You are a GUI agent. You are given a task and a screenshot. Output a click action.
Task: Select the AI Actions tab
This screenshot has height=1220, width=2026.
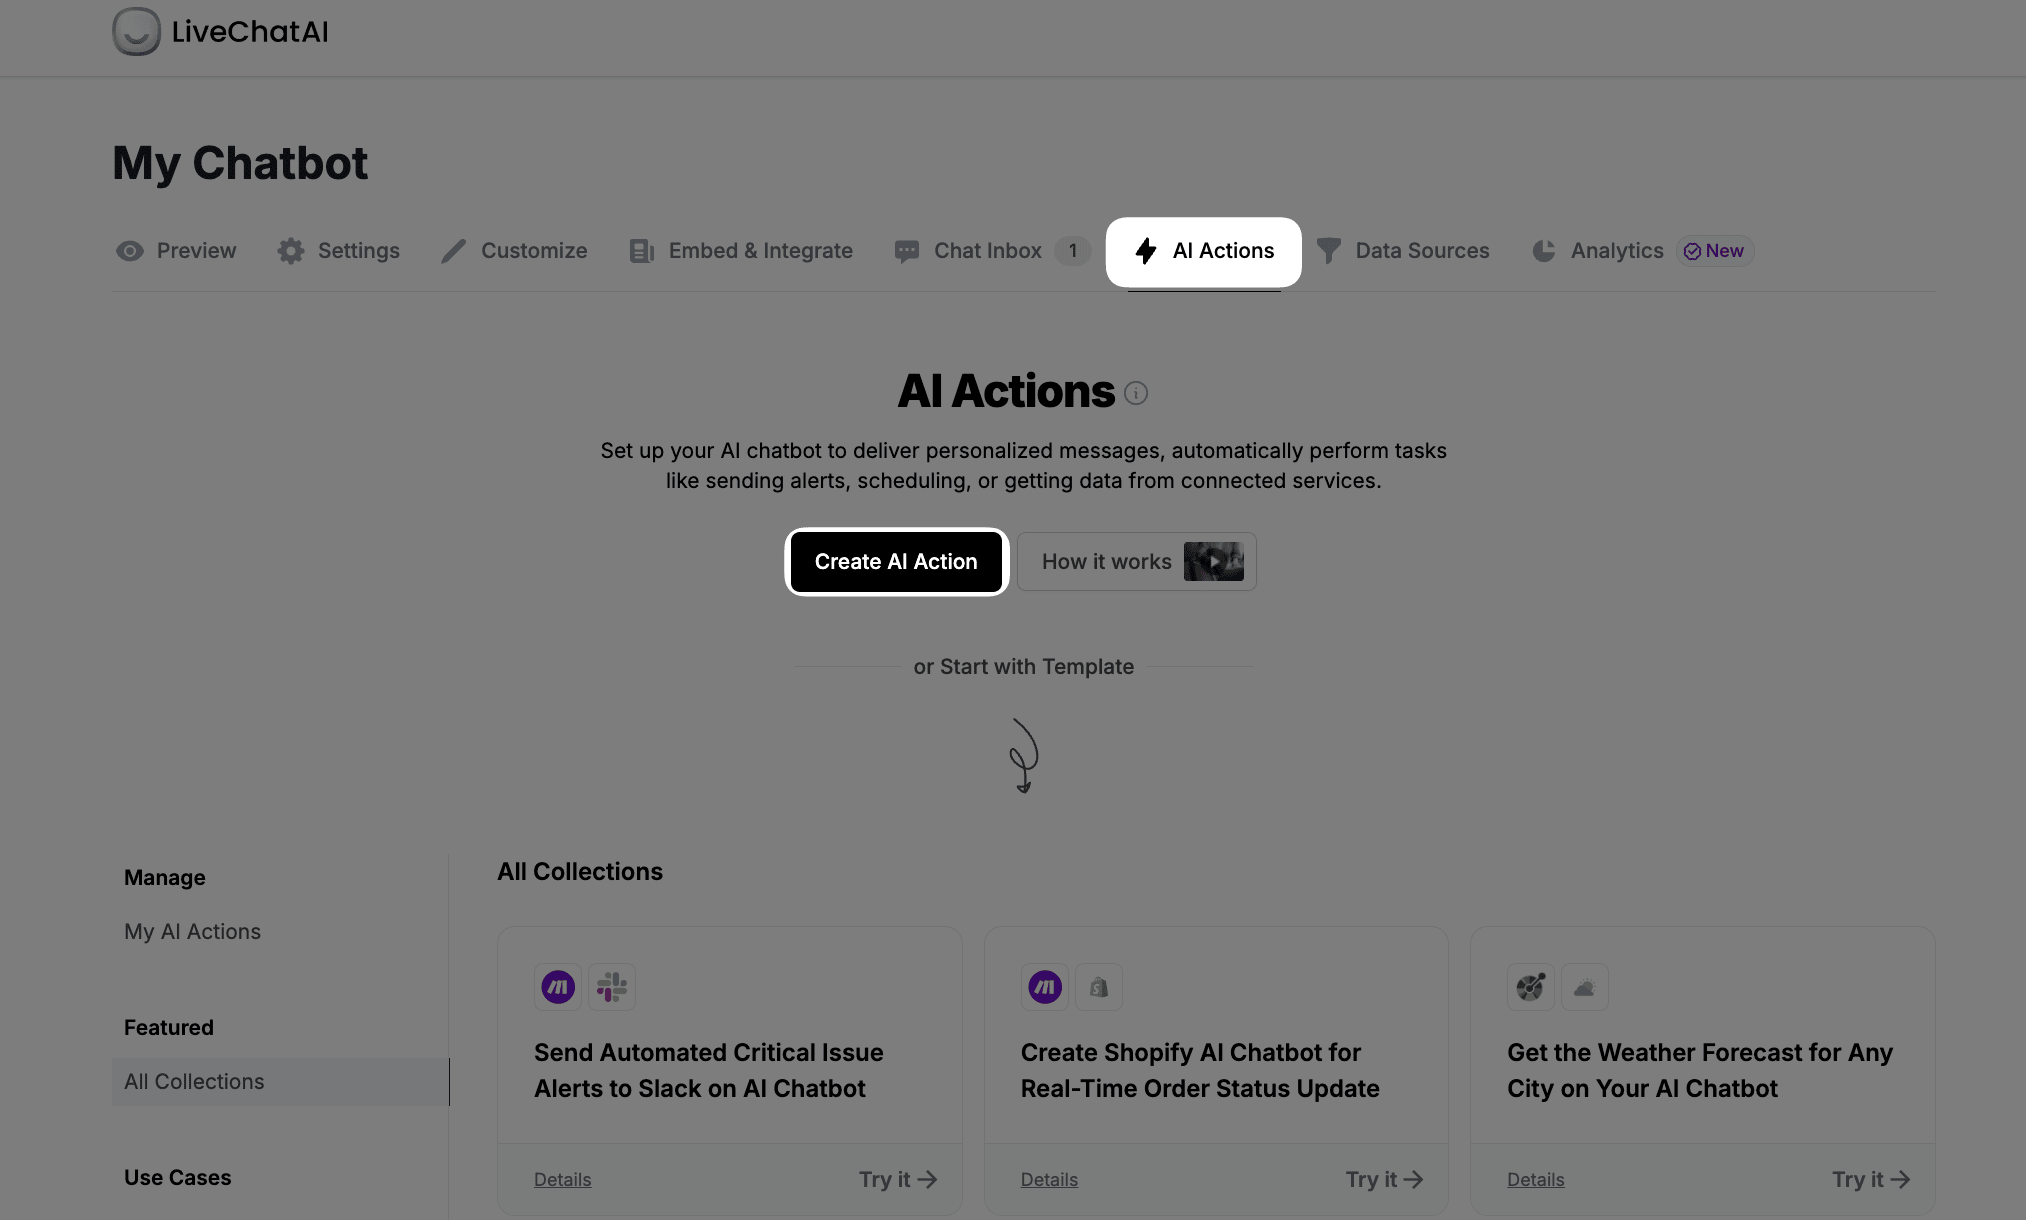pyautogui.click(x=1203, y=249)
